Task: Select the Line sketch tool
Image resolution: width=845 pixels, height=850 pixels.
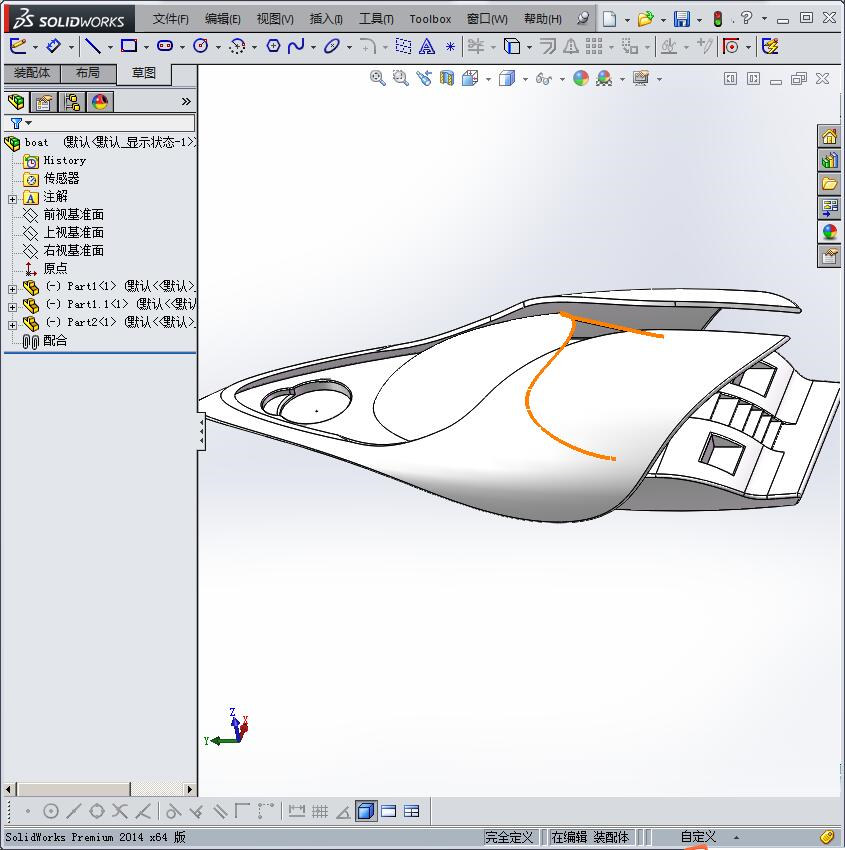Action: (x=92, y=45)
